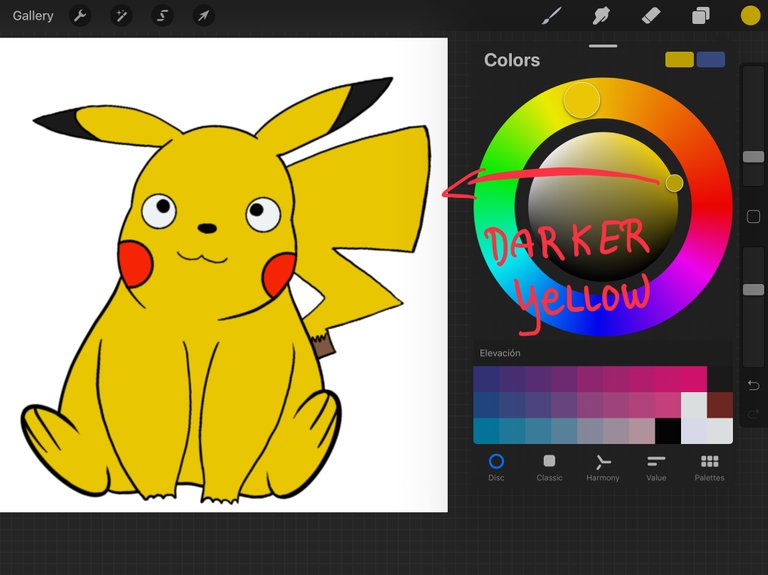Click the redo arrow in sidebar
768x575 pixels.
pos(753,415)
